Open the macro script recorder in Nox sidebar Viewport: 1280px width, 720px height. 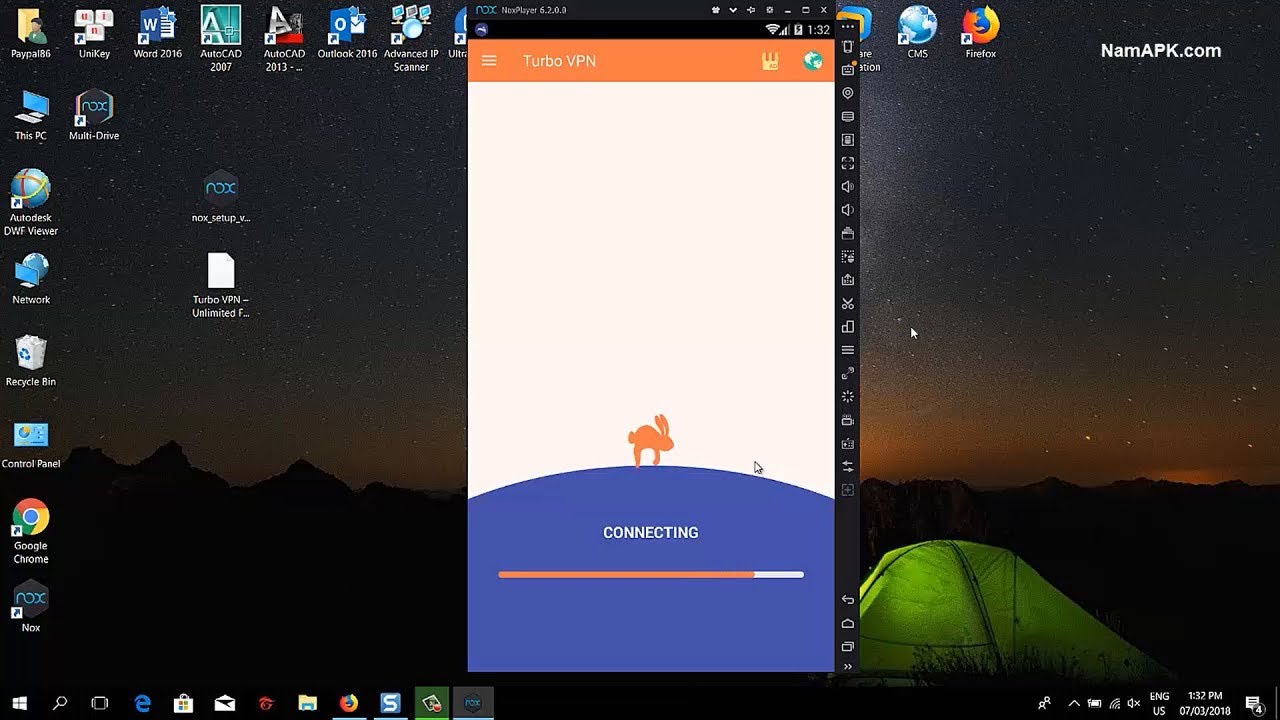(848, 257)
